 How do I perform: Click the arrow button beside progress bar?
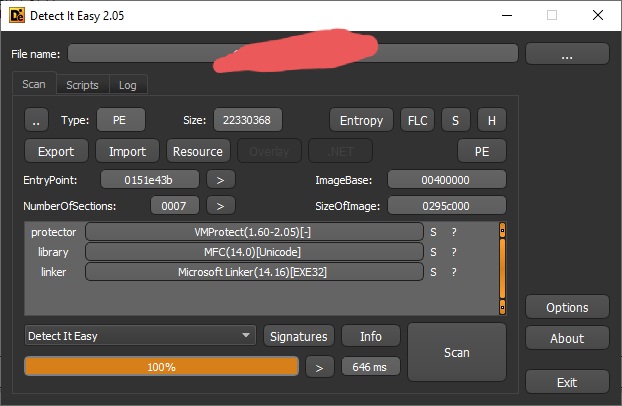[x=319, y=367]
